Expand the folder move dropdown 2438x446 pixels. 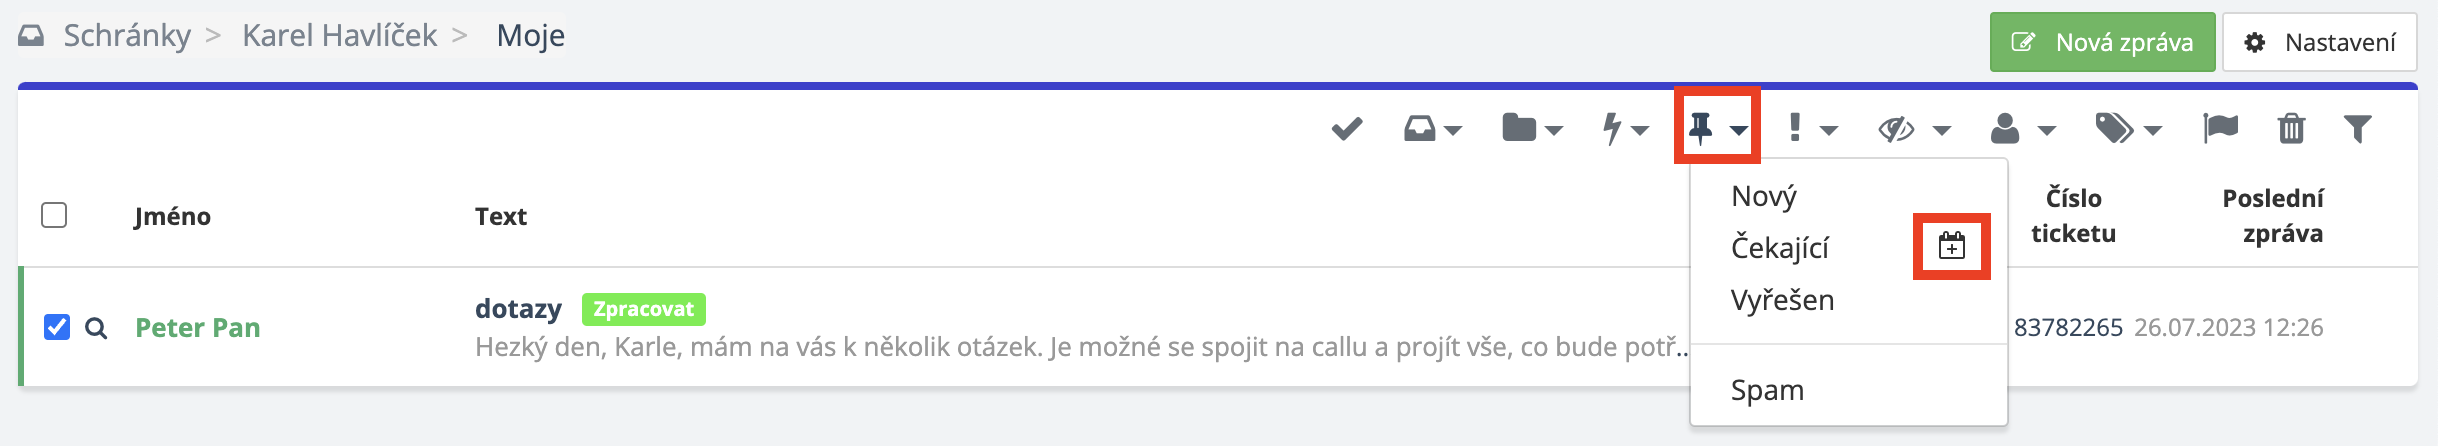coord(1531,129)
